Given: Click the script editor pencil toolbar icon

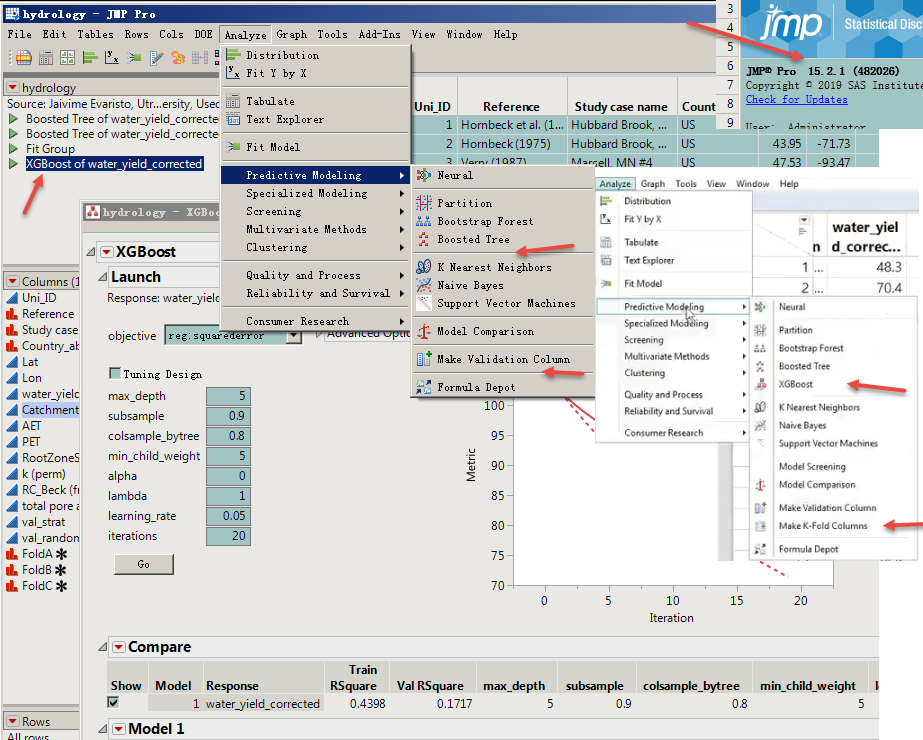Looking at the screenshot, I should coord(156,57).
